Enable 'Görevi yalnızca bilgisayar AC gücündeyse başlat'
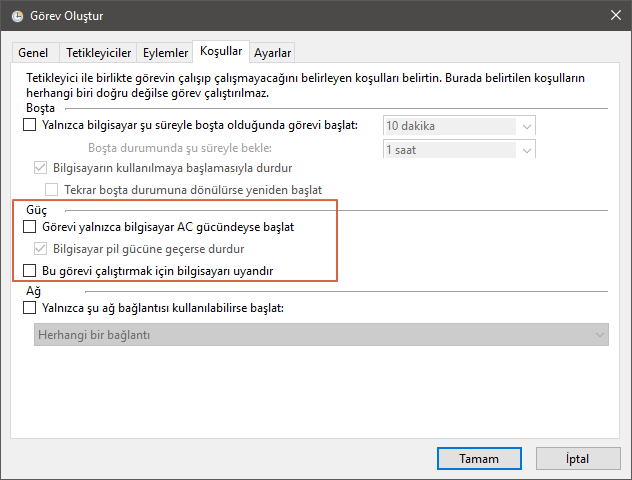The image size is (632, 480). click(29, 227)
